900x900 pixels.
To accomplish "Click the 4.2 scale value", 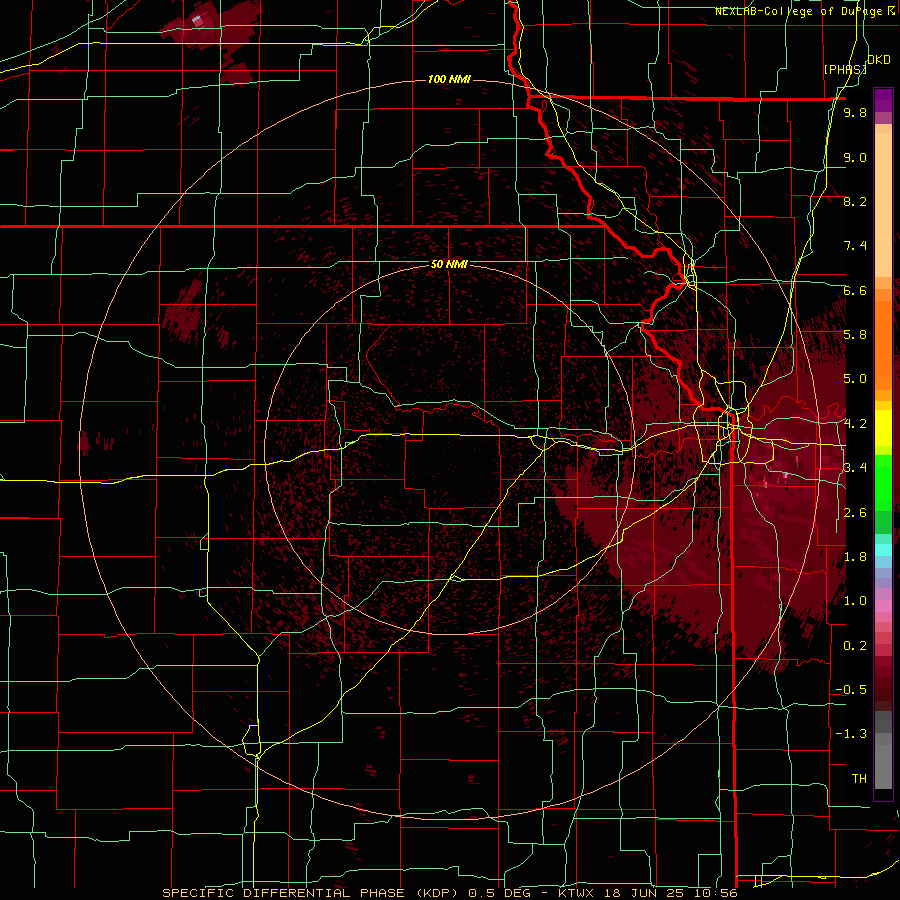I will click(855, 424).
